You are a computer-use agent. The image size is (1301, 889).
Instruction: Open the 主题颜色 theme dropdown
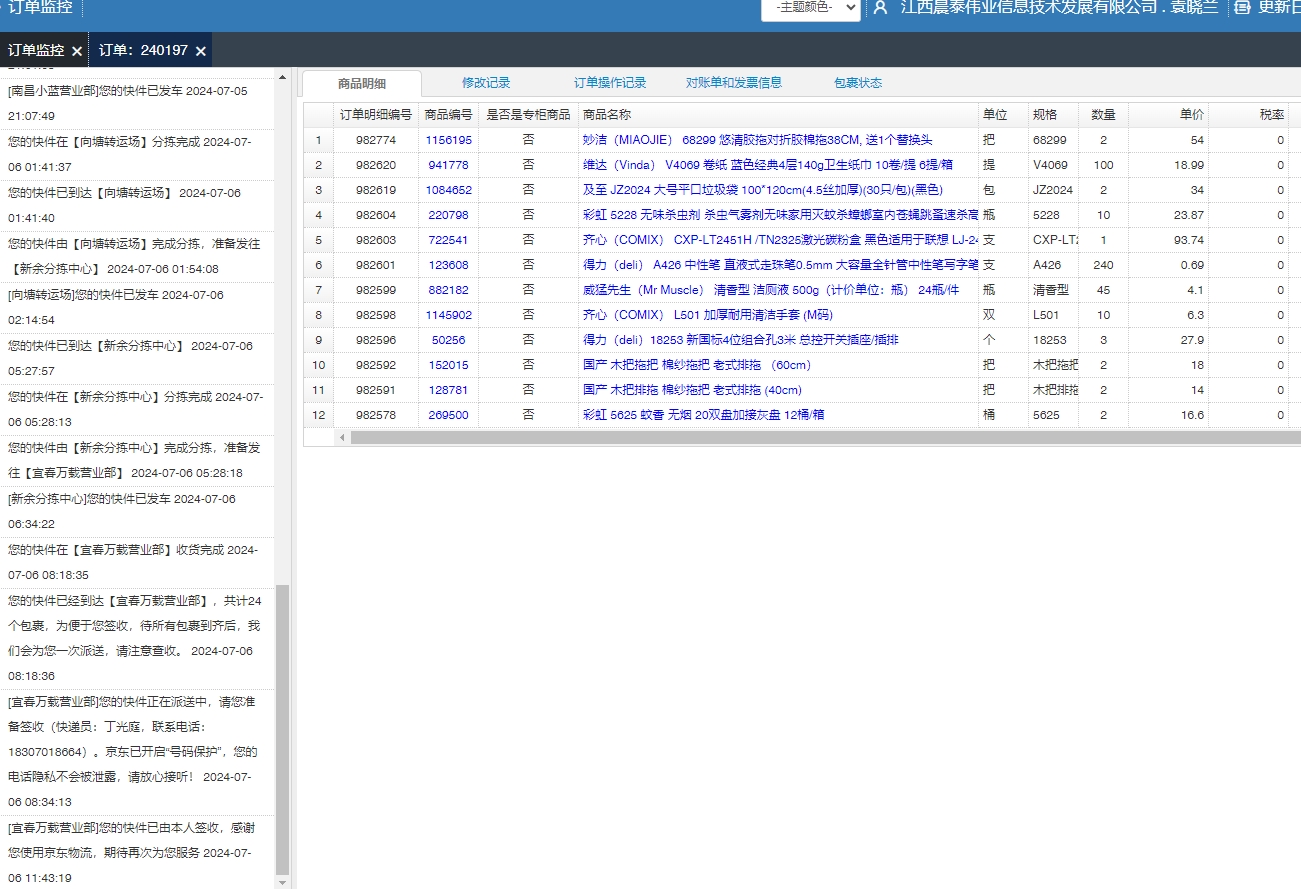pos(810,8)
